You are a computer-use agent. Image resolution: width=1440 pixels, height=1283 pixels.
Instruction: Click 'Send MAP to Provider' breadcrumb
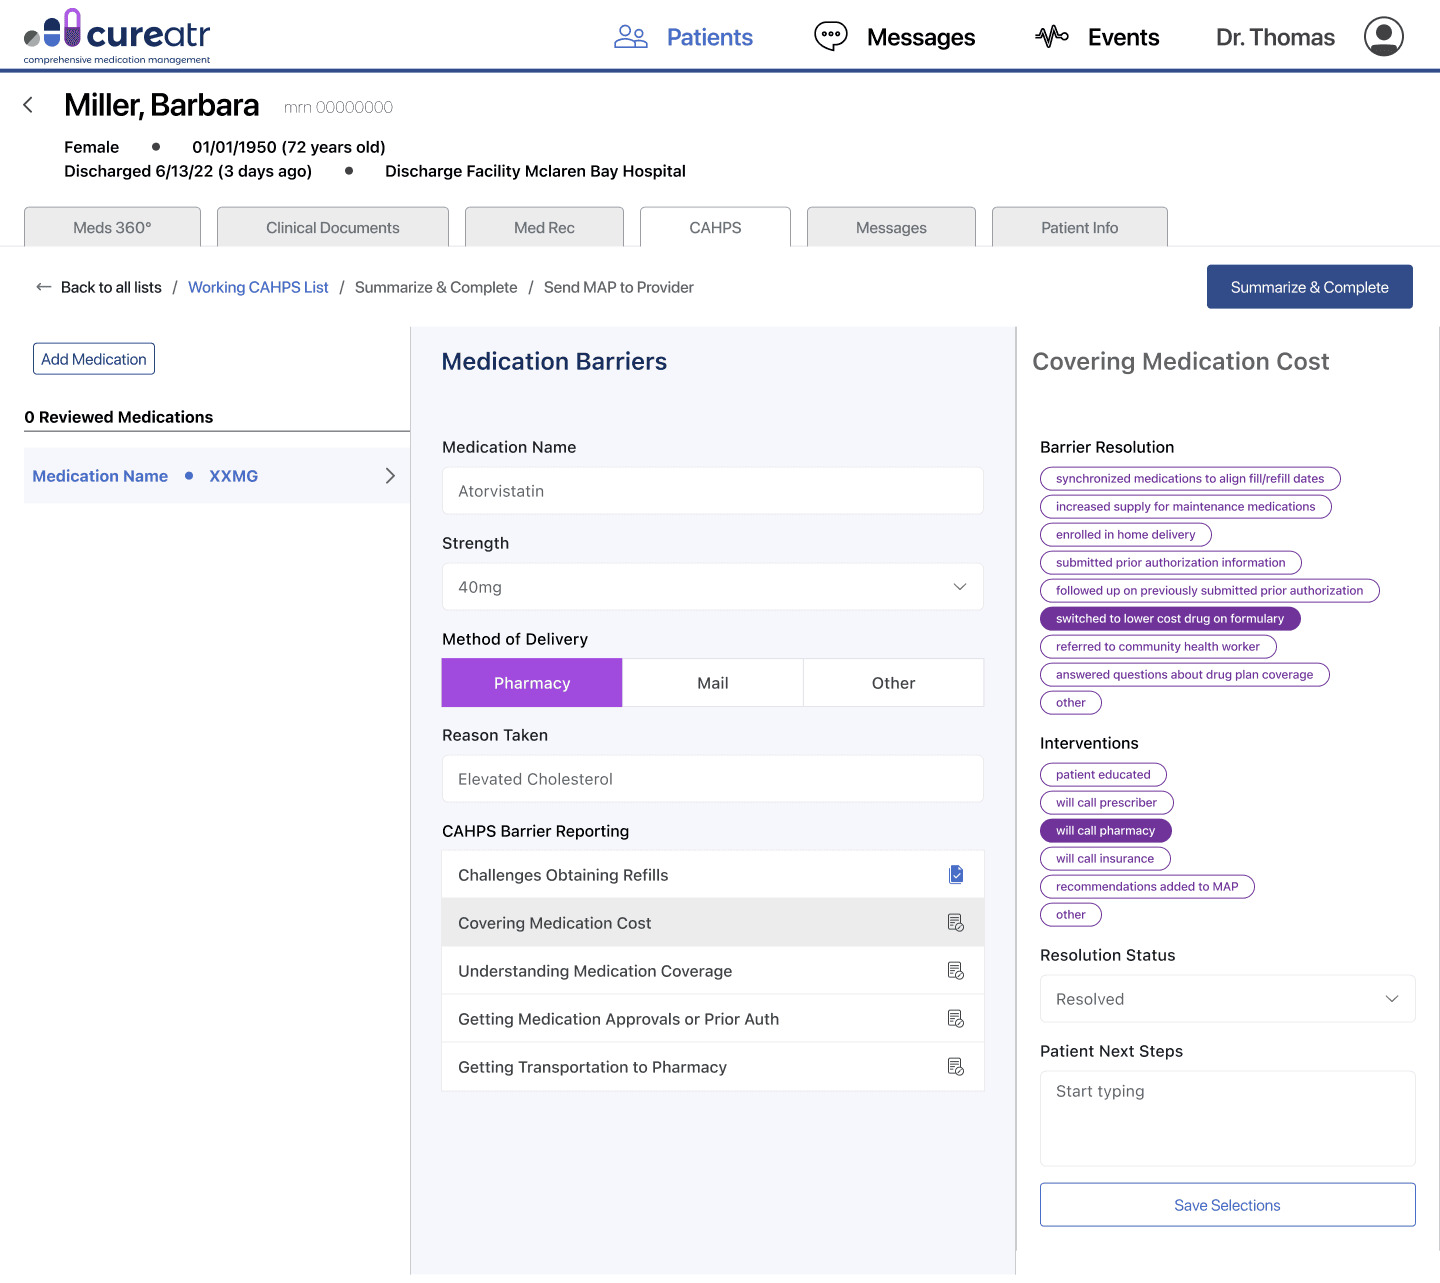coord(619,287)
